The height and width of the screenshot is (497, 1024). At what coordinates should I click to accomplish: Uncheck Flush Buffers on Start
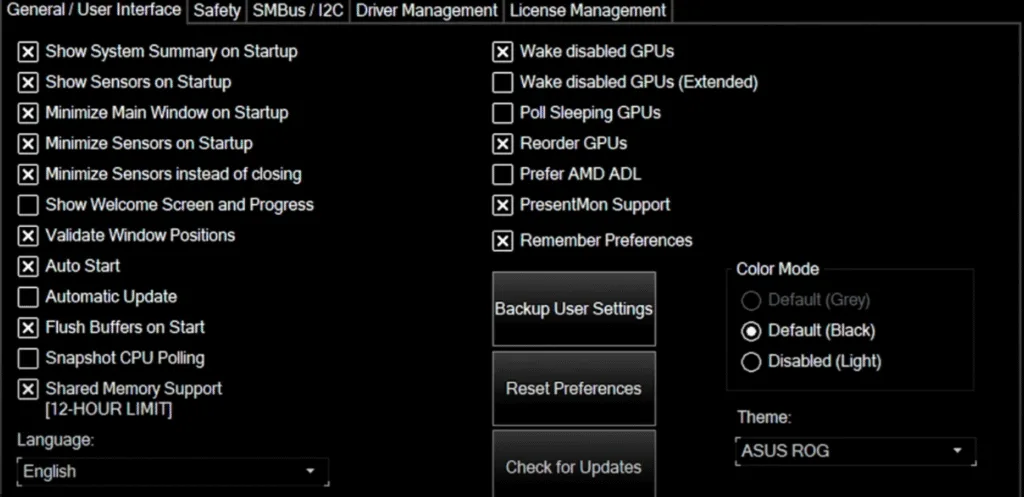click(28, 328)
